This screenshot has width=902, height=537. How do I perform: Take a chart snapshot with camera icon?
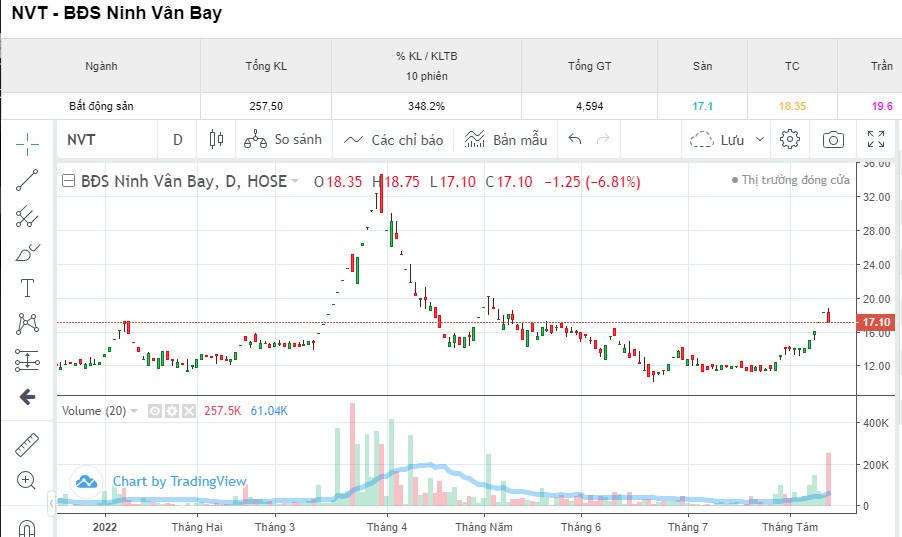click(833, 140)
